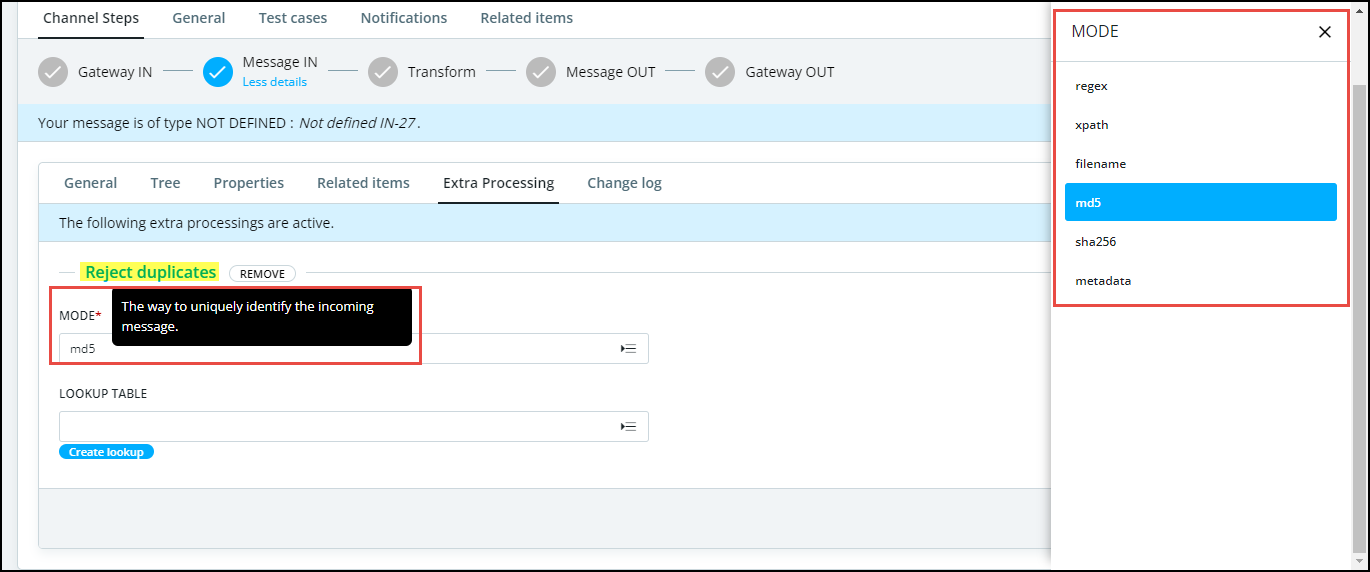This screenshot has width=1370, height=572.
Task: Click the Transform step label
Action: [441, 72]
